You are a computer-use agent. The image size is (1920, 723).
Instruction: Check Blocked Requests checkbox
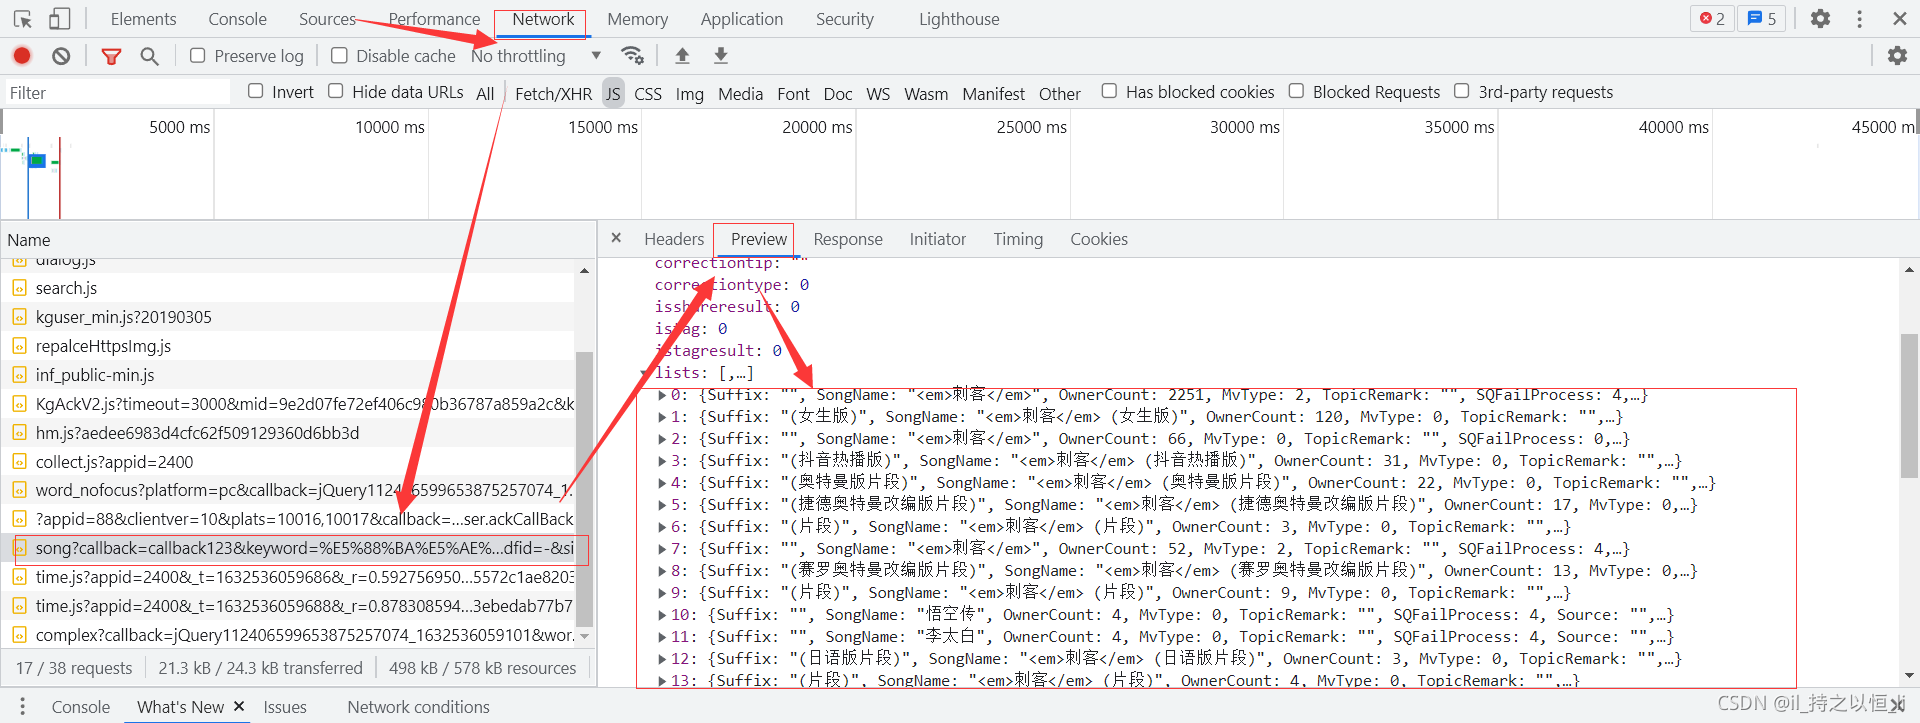tap(1296, 91)
